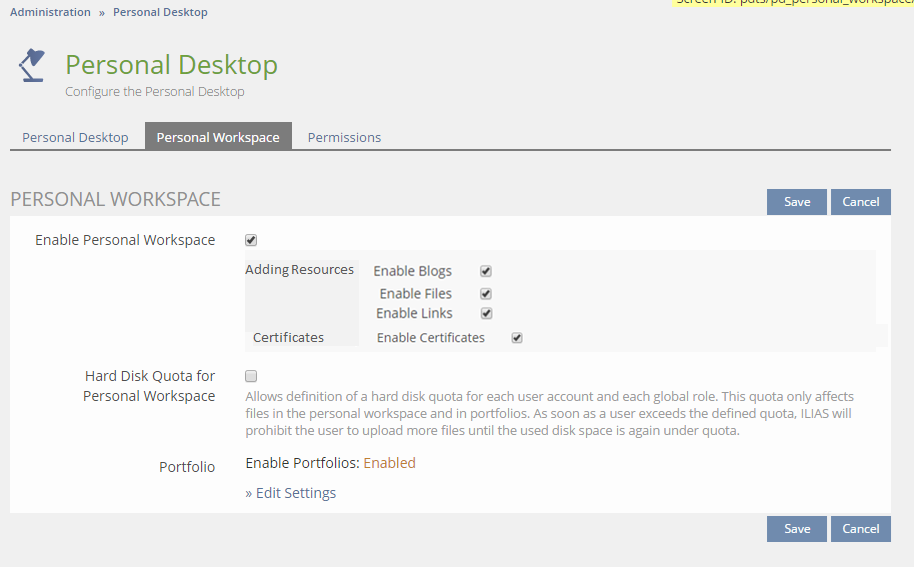Viewport: 914px width, 567px height.
Task: Uncheck the Enable Certificates checkbox
Action: coord(517,338)
